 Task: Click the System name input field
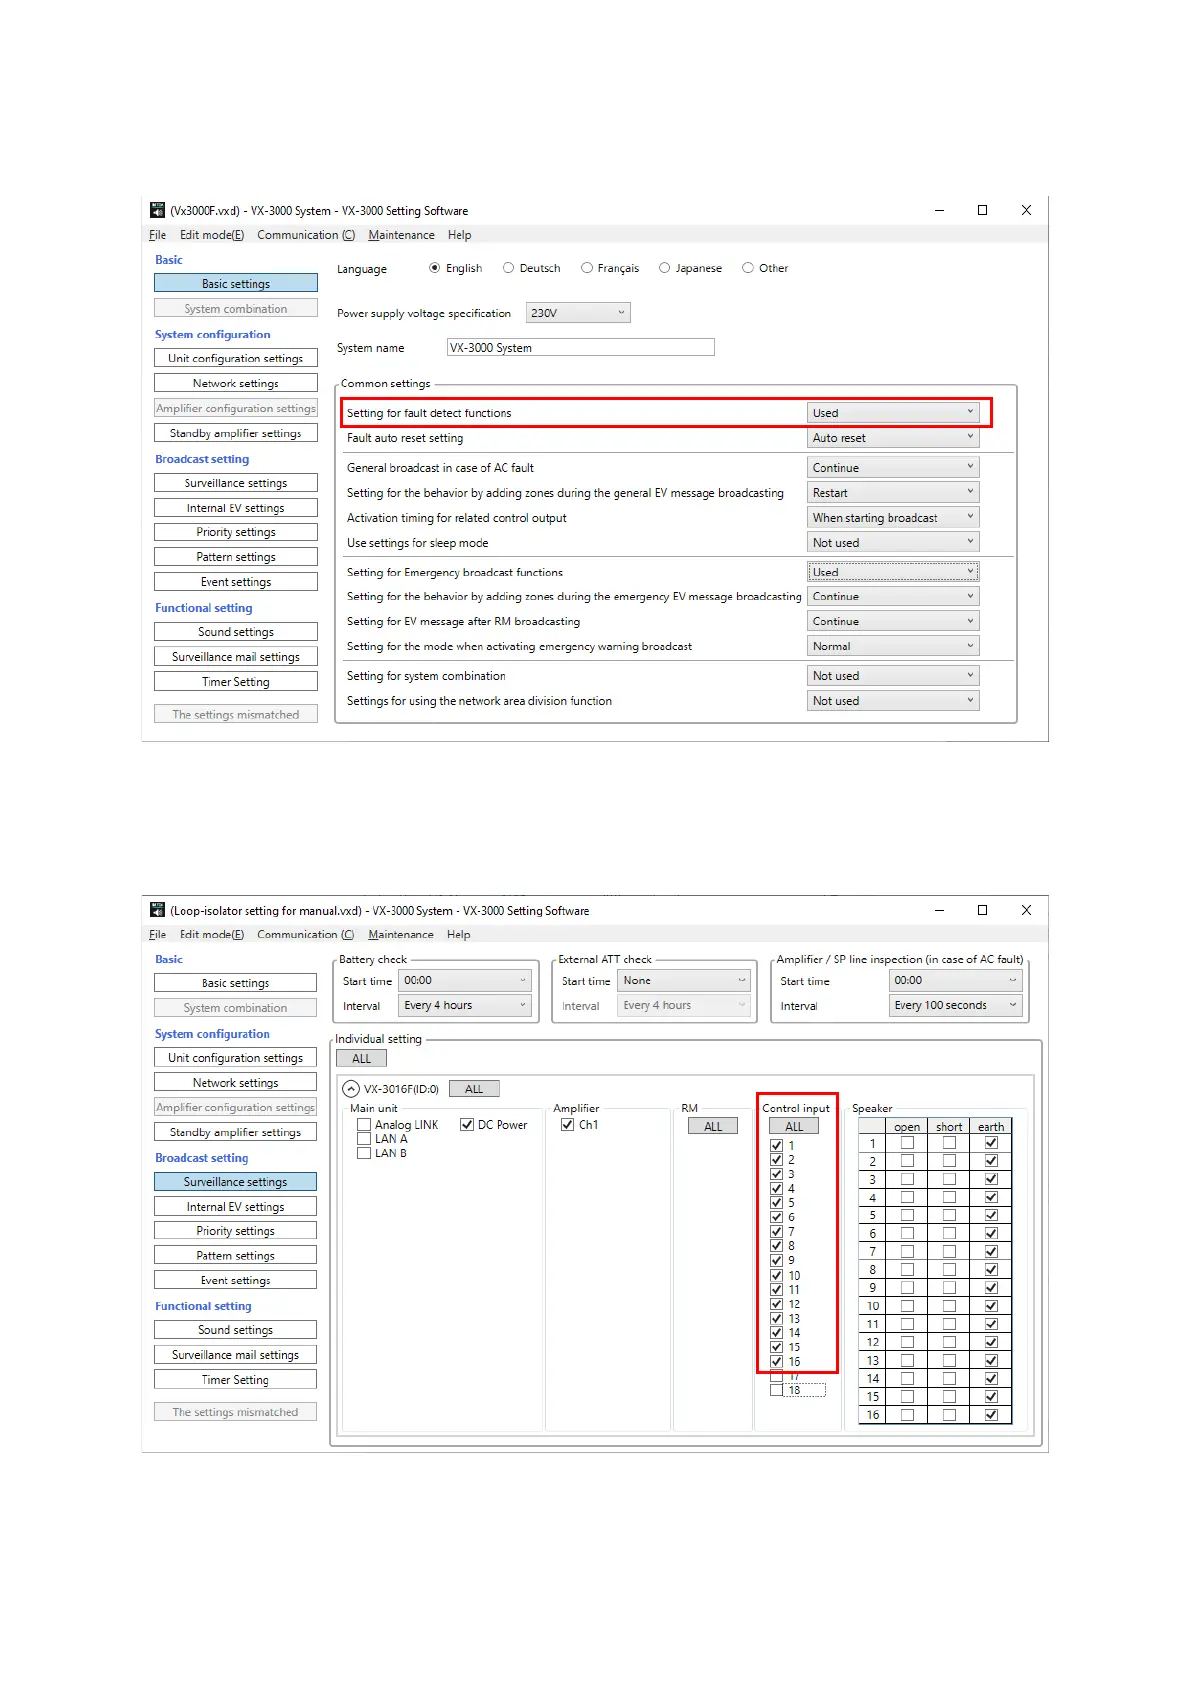tap(580, 348)
